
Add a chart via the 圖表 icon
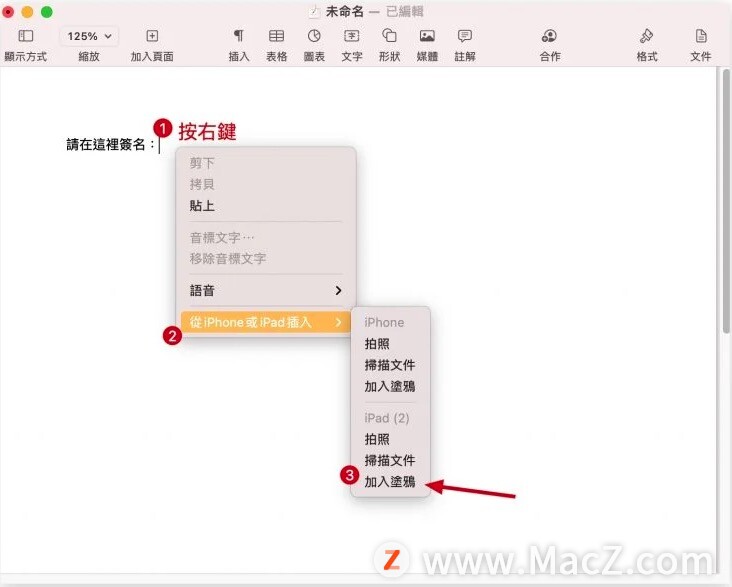tap(314, 36)
